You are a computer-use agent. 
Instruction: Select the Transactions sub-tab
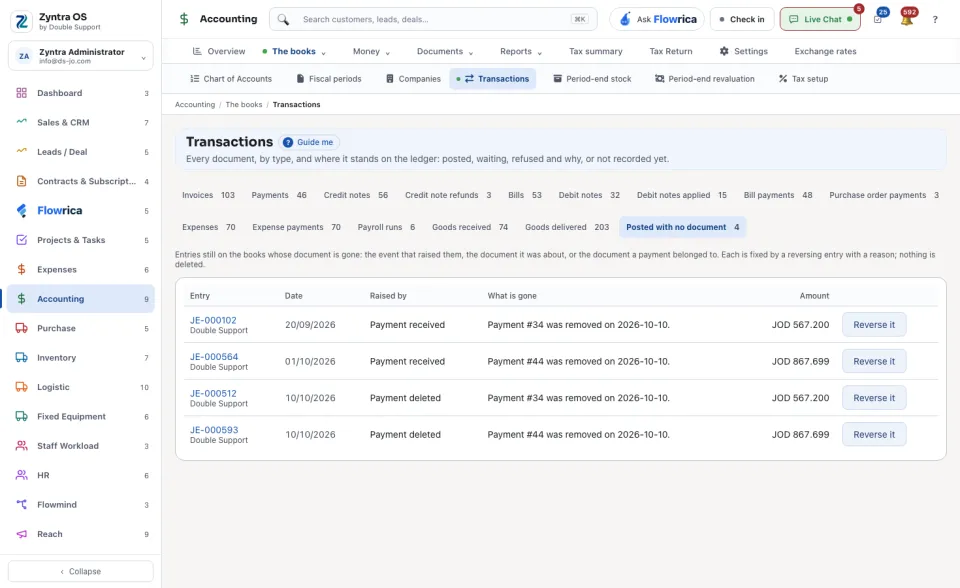[x=493, y=79]
